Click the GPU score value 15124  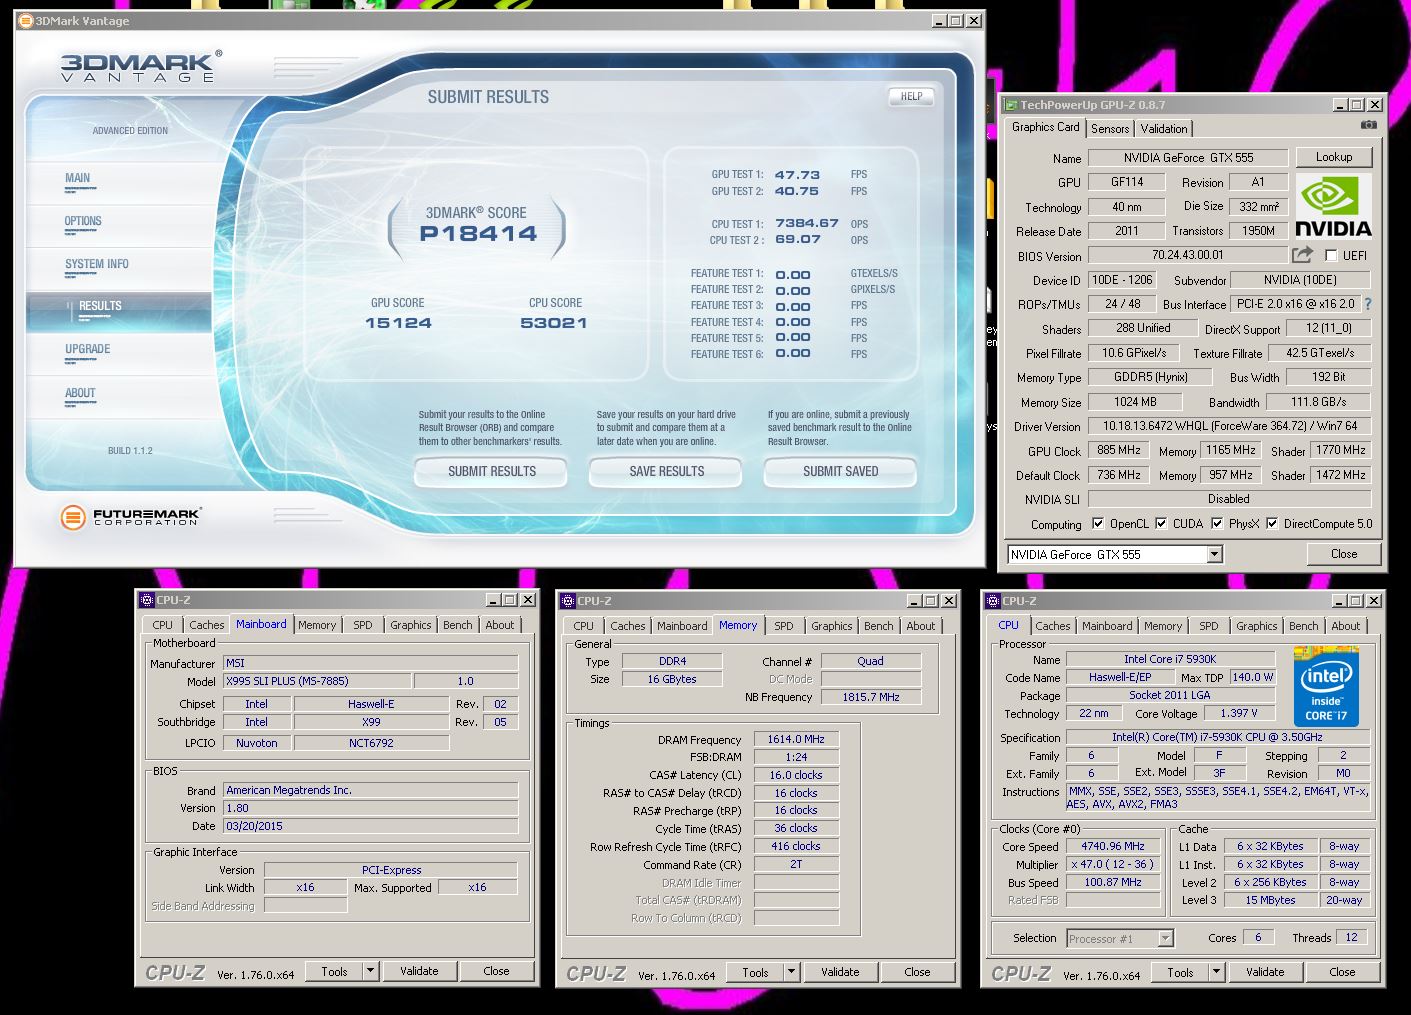tap(398, 323)
